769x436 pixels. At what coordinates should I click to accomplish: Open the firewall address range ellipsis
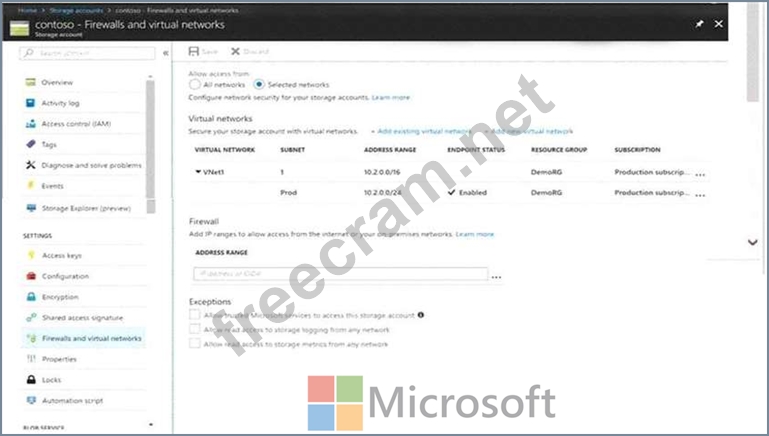pos(496,277)
